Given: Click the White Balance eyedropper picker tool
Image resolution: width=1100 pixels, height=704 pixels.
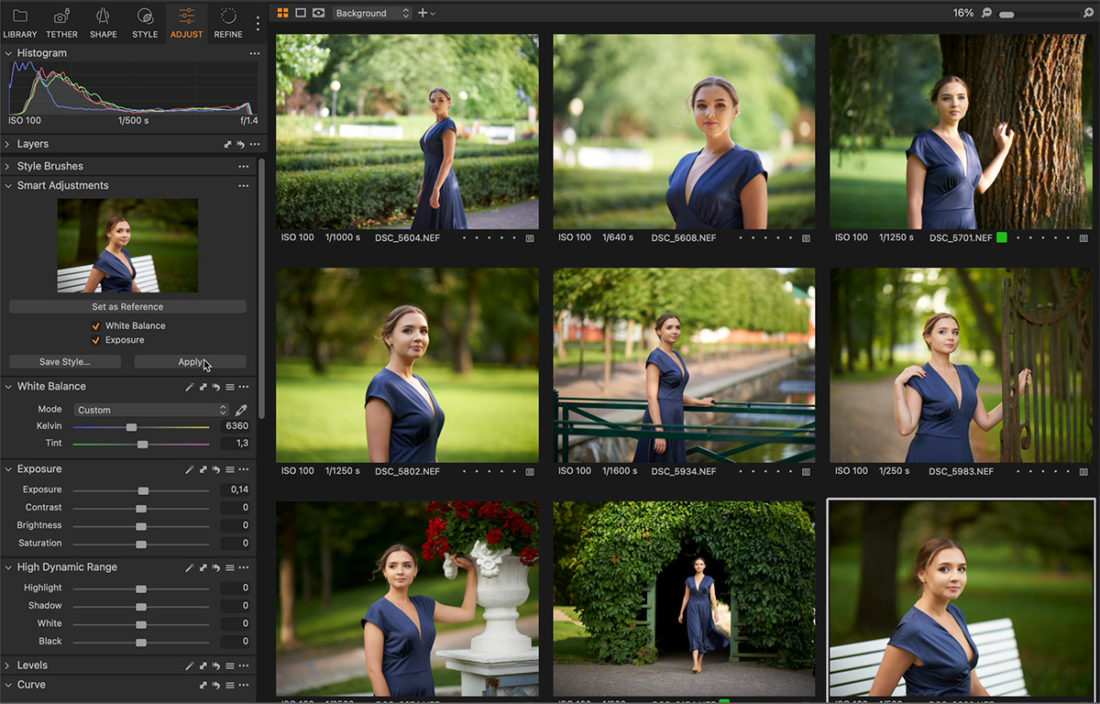Looking at the screenshot, I should pos(239,409).
